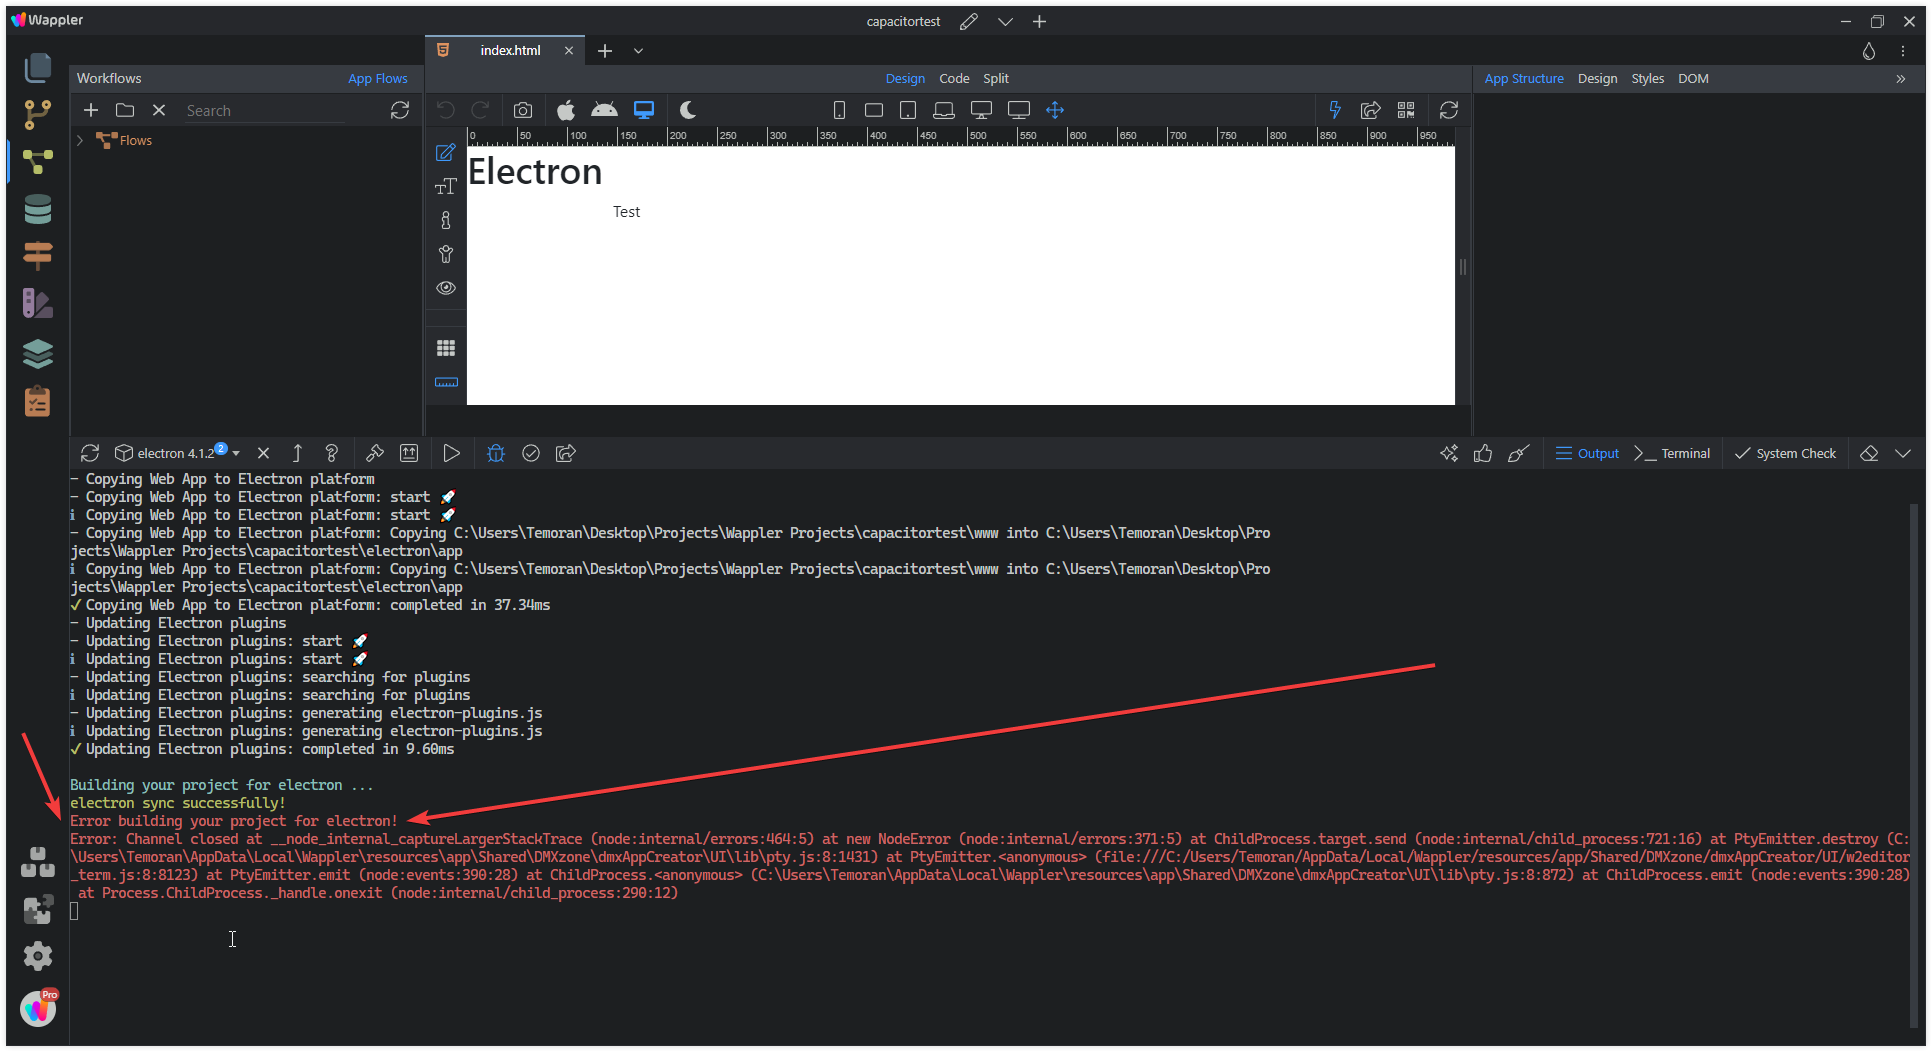Expand the Flows tree node

[80, 140]
